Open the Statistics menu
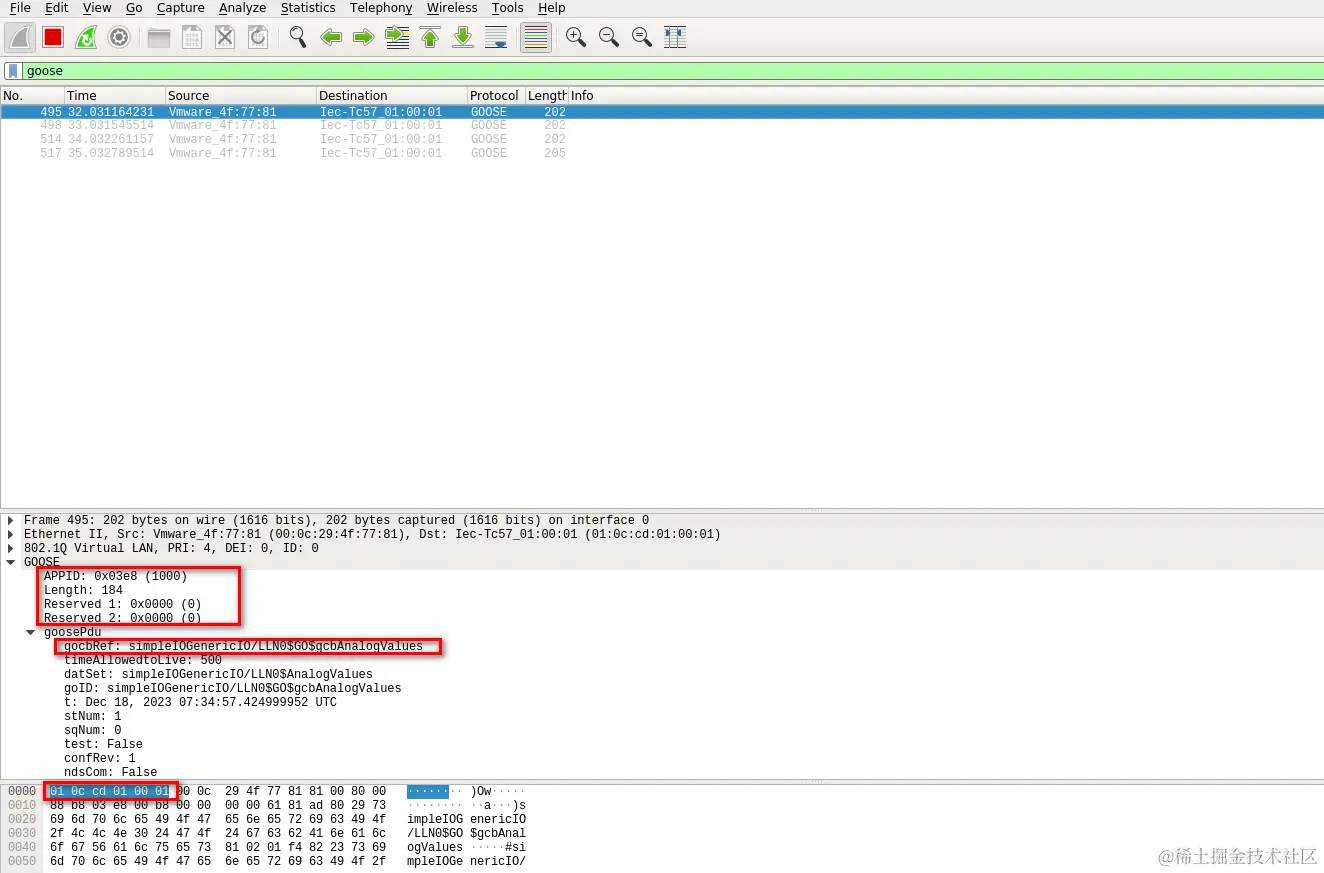 (x=307, y=8)
